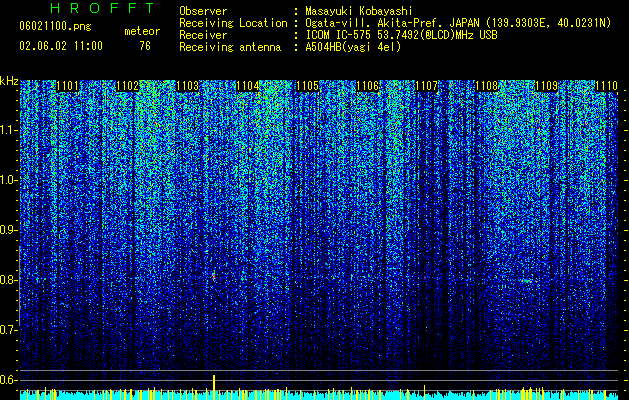Select the filename 06021100.png
629x400 pixels.
point(55,26)
